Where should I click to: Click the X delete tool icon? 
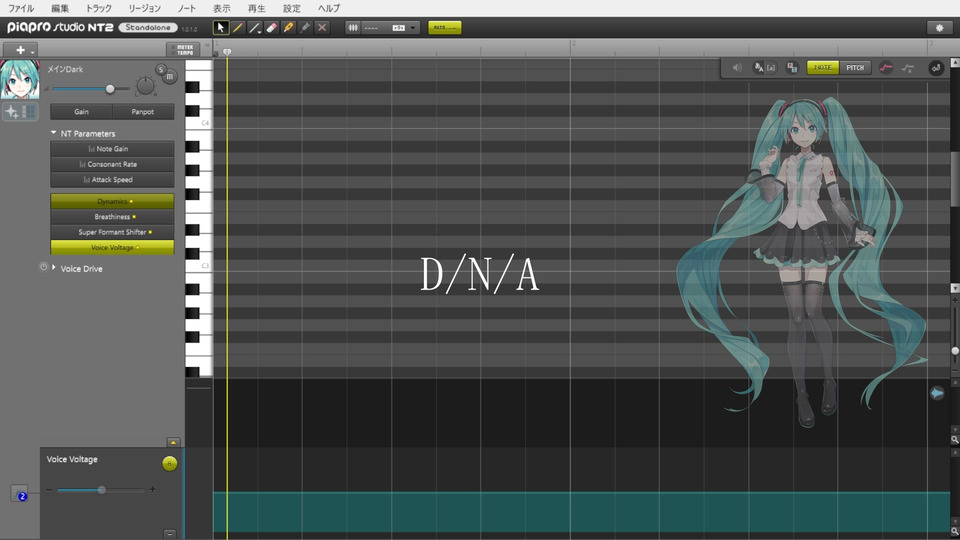(x=321, y=28)
